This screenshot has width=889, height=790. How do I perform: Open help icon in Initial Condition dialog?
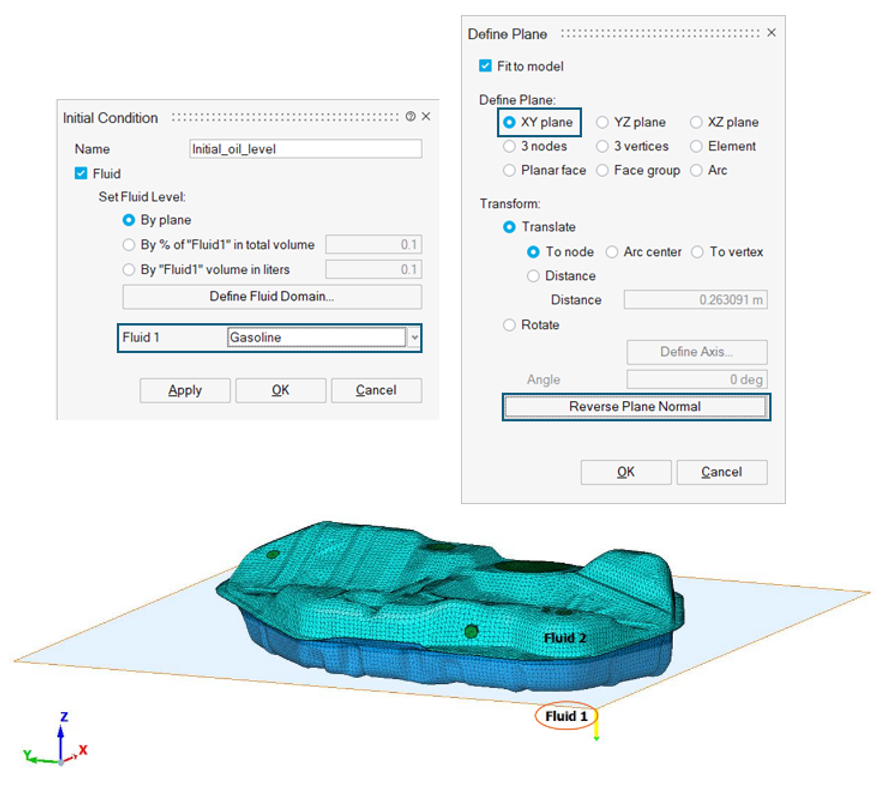(x=410, y=117)
